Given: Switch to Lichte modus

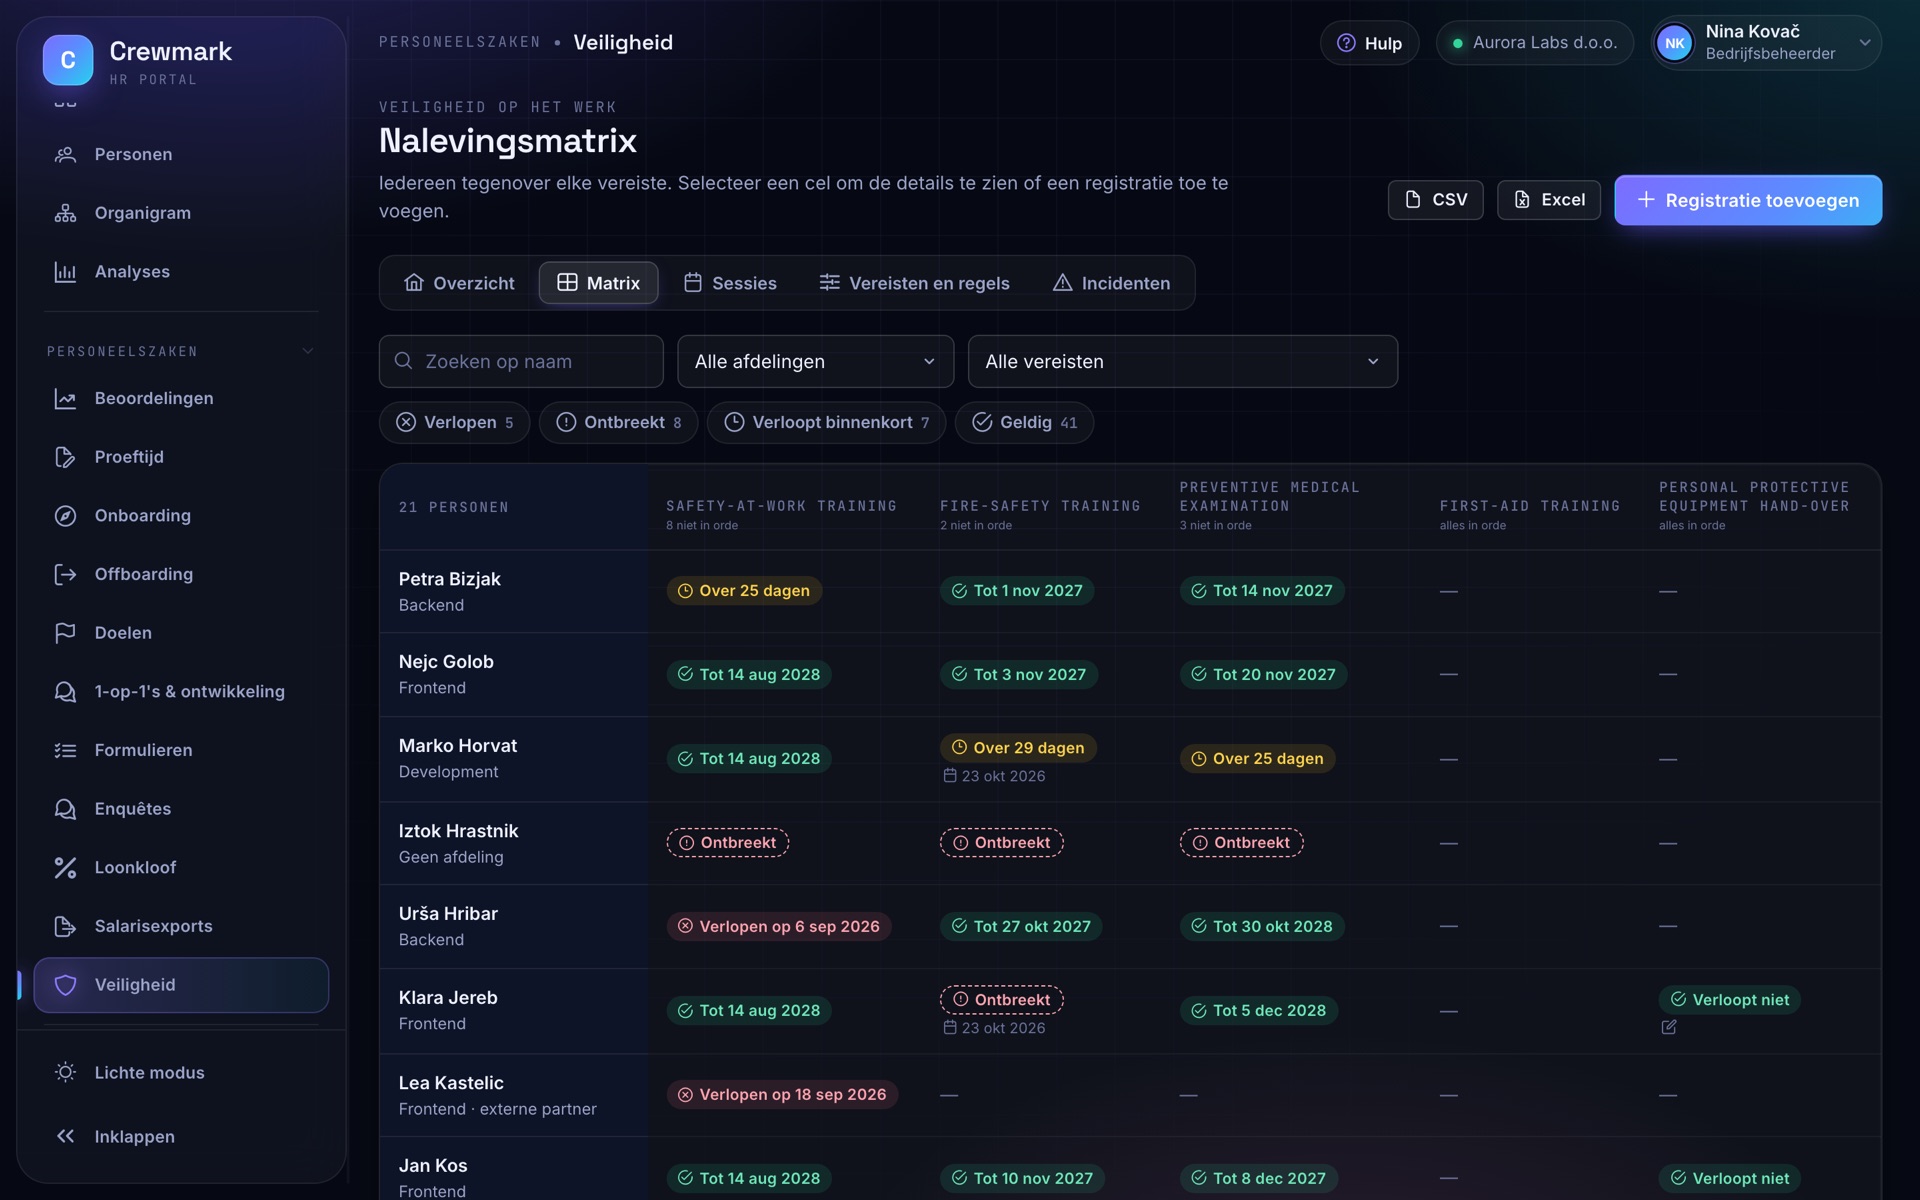Looking at the screenshot, I should 181,1072.
